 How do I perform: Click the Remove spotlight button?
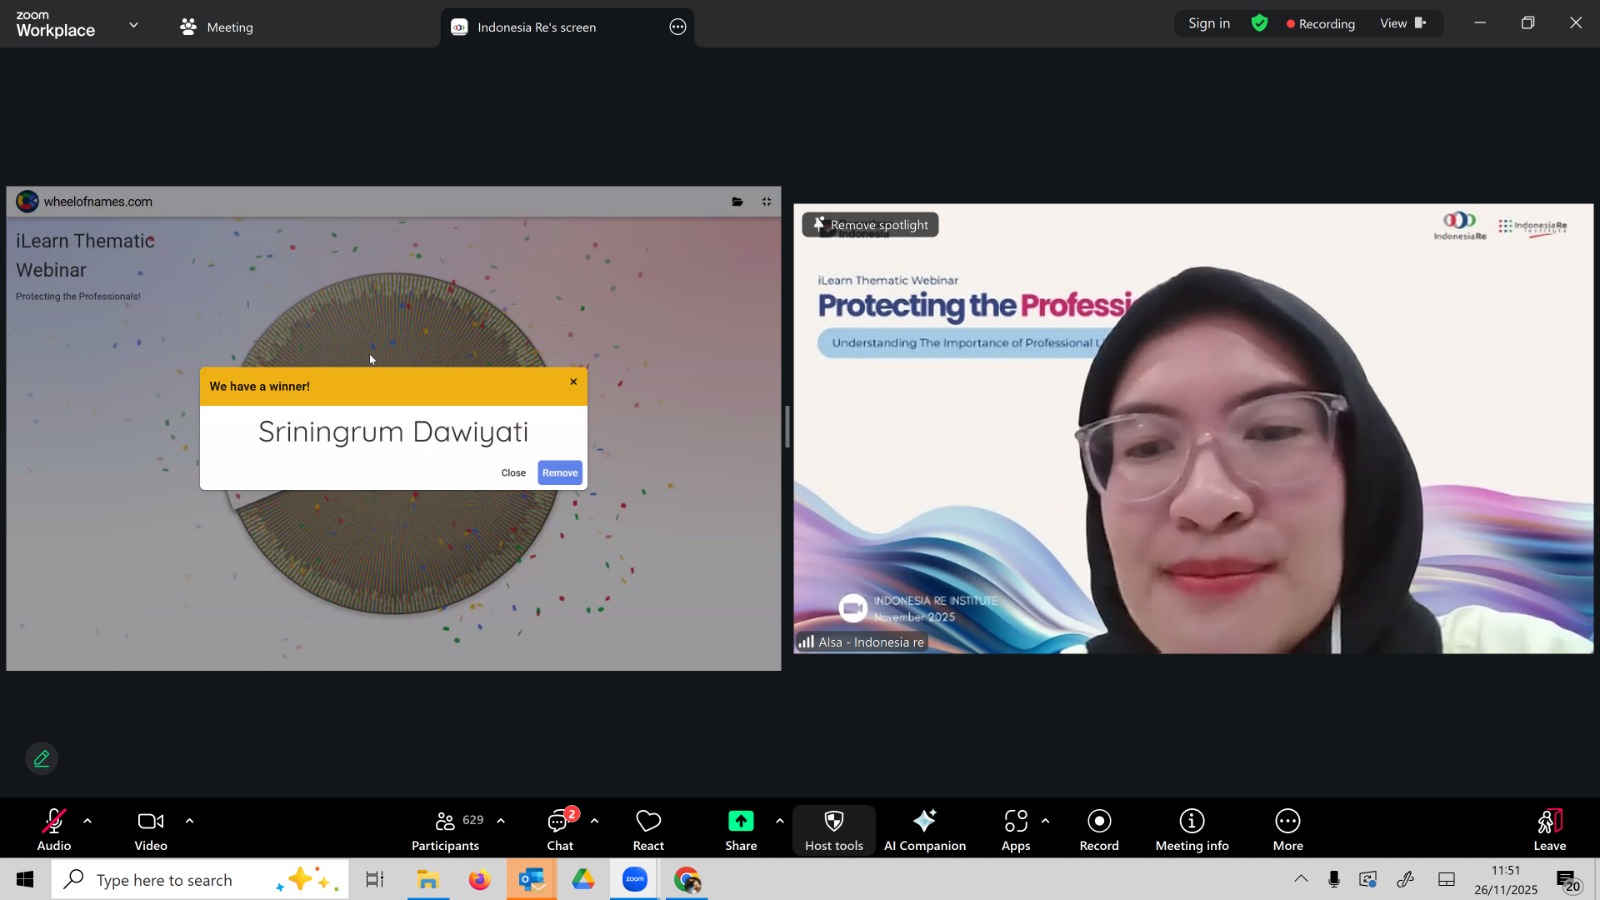point(870,225)
